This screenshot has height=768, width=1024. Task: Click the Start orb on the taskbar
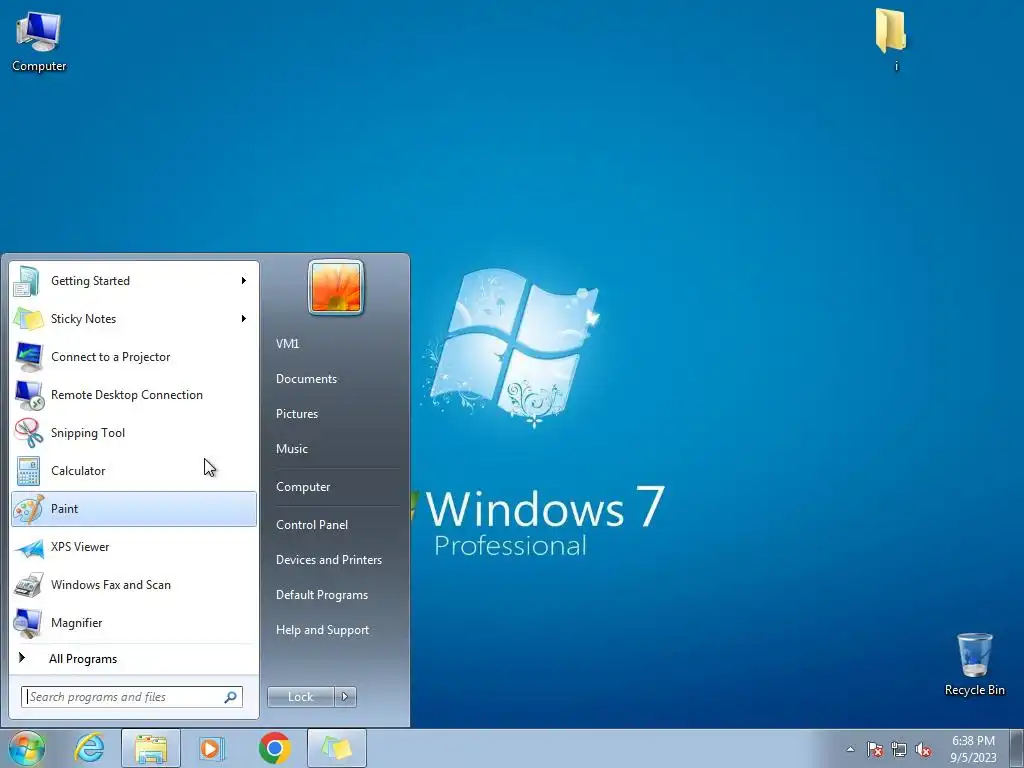click(x=27, y=748)
